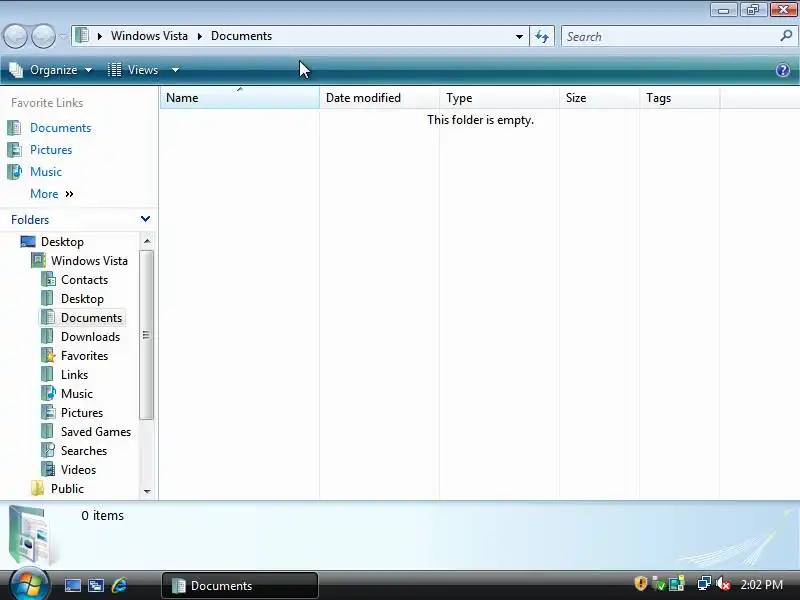
Task: Select Videos in the folder tree
Action: (x=78, y=469)
